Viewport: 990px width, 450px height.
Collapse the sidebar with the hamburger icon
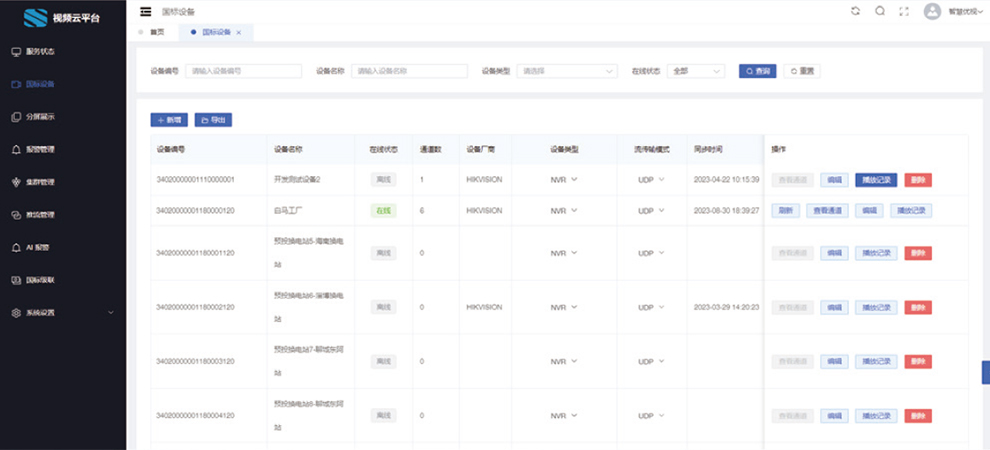tap(146, 12)
